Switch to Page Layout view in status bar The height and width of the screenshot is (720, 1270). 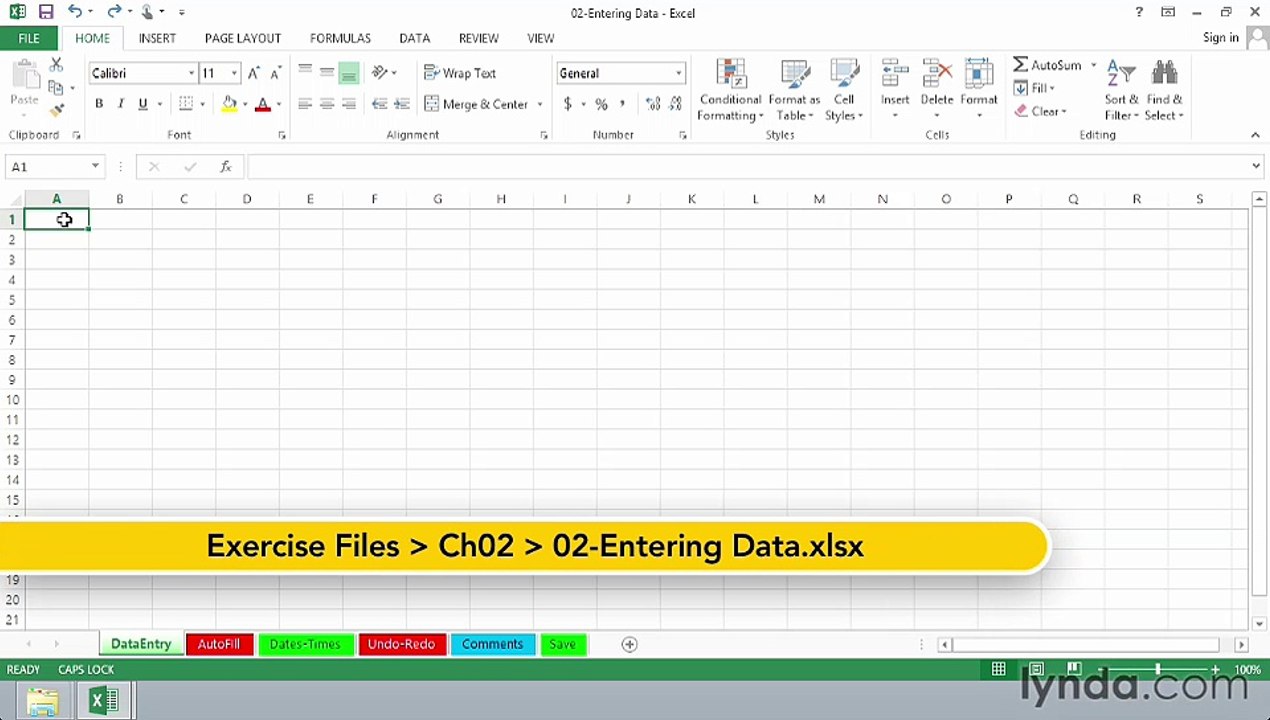[1036, 669]
